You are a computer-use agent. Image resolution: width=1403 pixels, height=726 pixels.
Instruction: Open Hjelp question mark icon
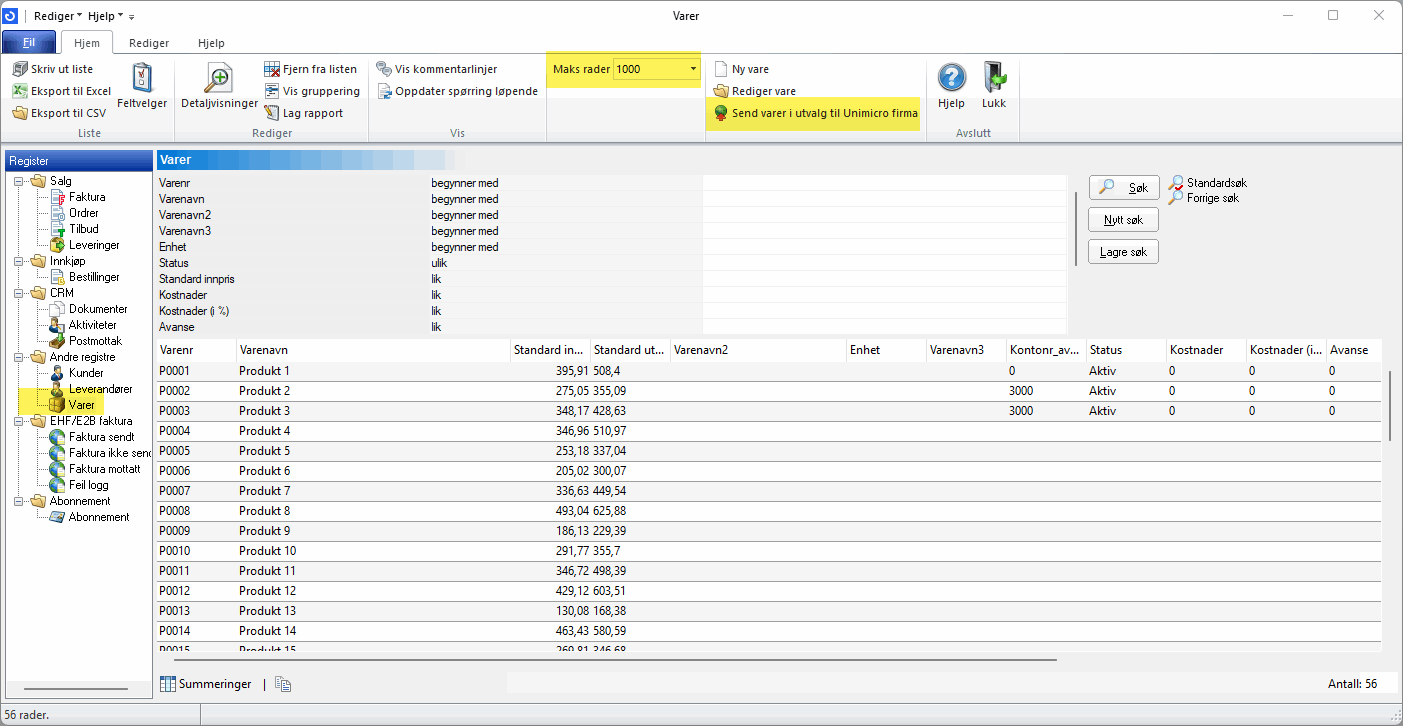click(951, 78)
